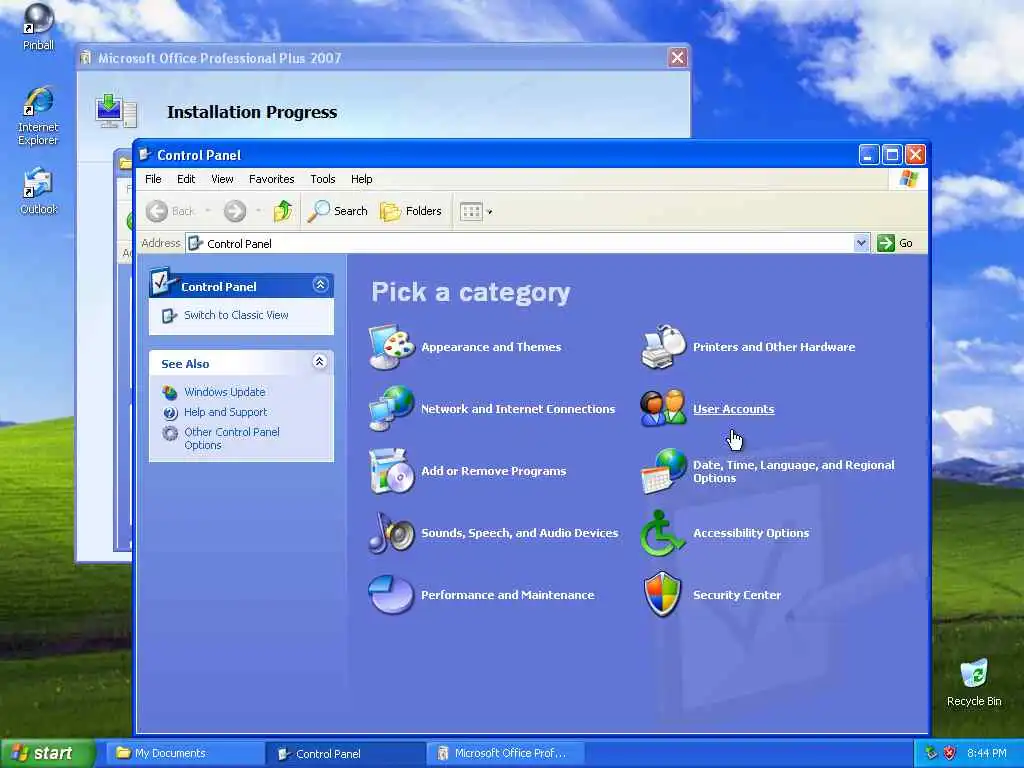Open the Add or Remove Programs icon

[x=391, y=471]
